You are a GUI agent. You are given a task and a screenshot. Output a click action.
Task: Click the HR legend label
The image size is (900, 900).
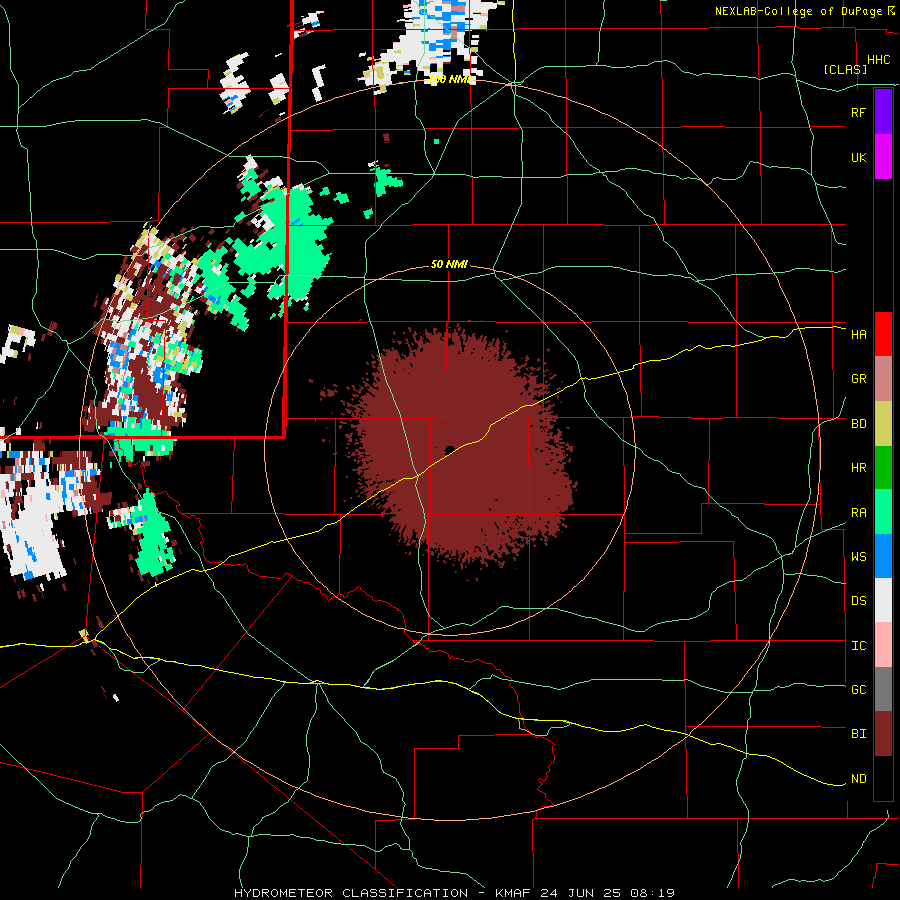click(858, 468)
